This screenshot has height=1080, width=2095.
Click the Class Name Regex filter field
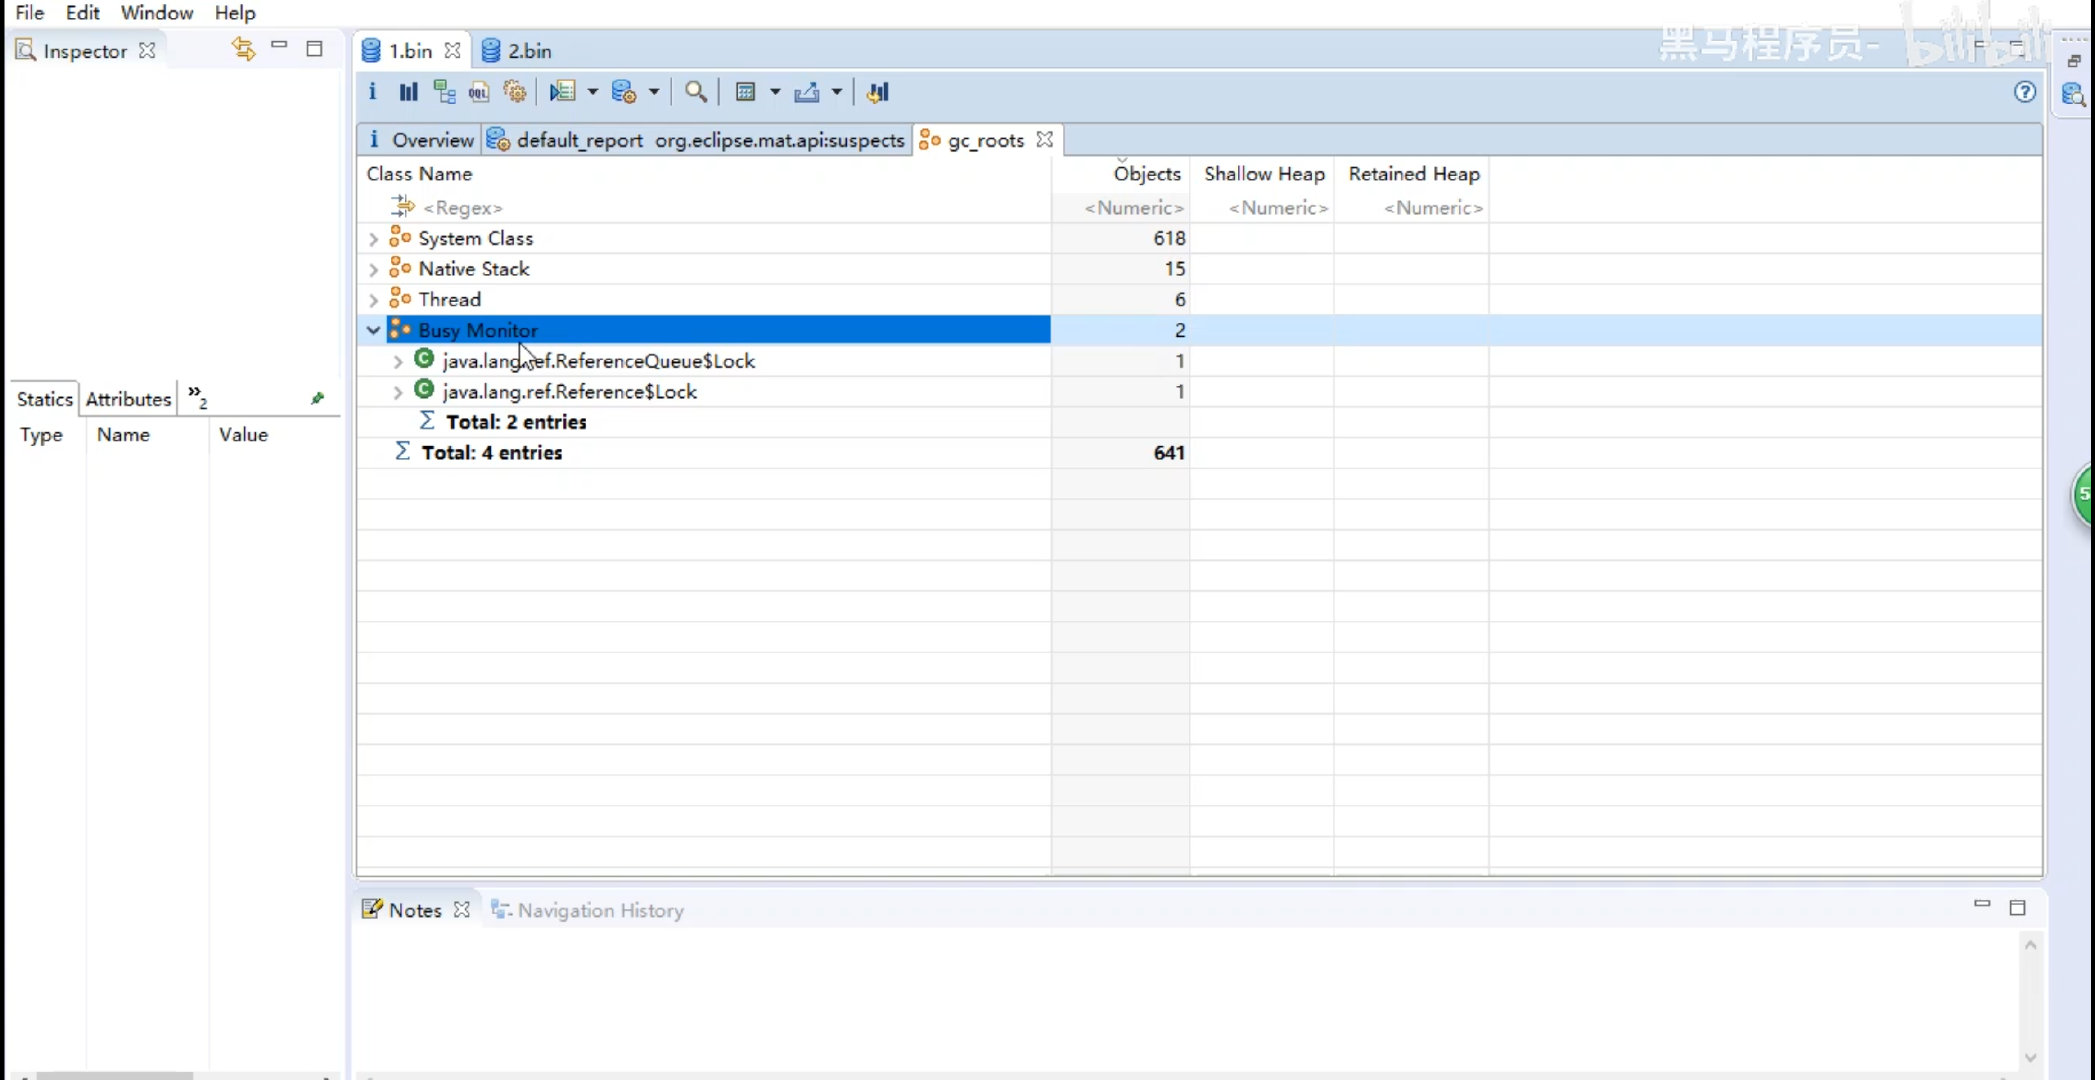[462, 208]
